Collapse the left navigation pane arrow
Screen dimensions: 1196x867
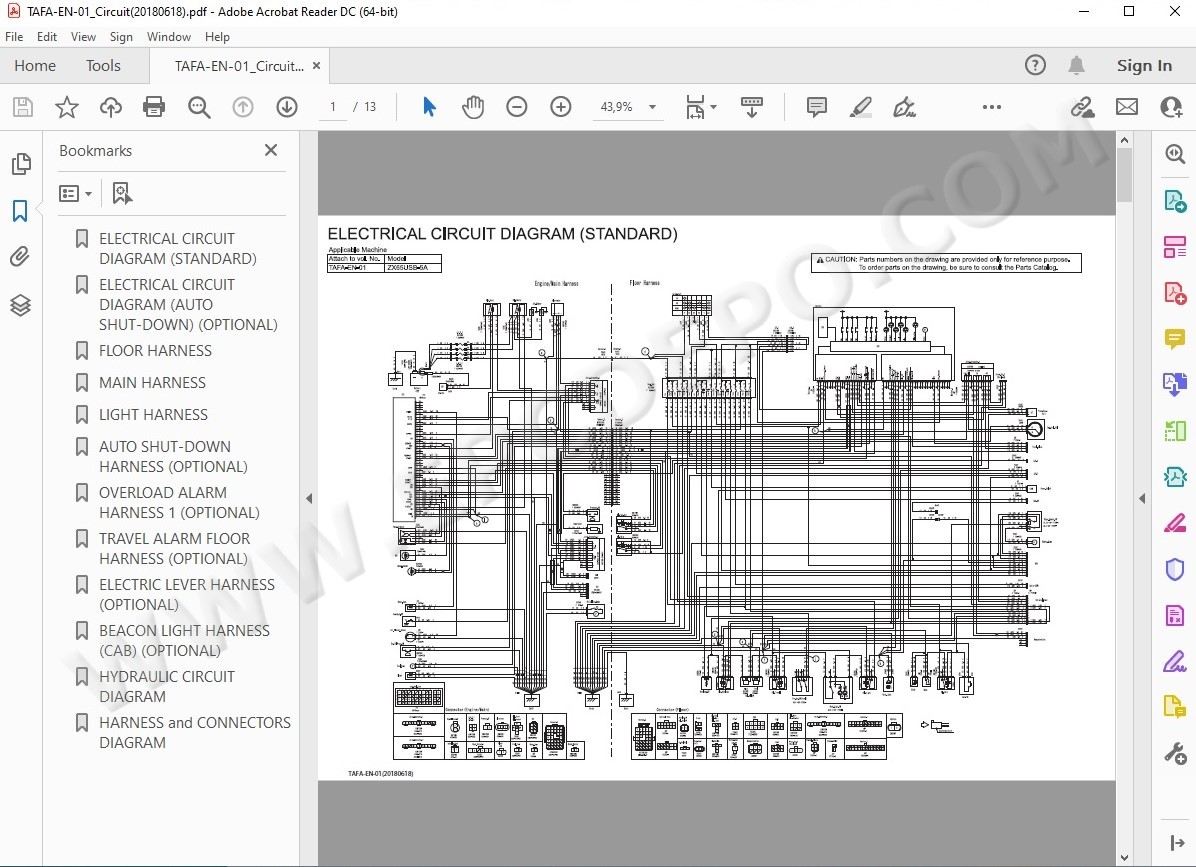click(x=309, y=499)
